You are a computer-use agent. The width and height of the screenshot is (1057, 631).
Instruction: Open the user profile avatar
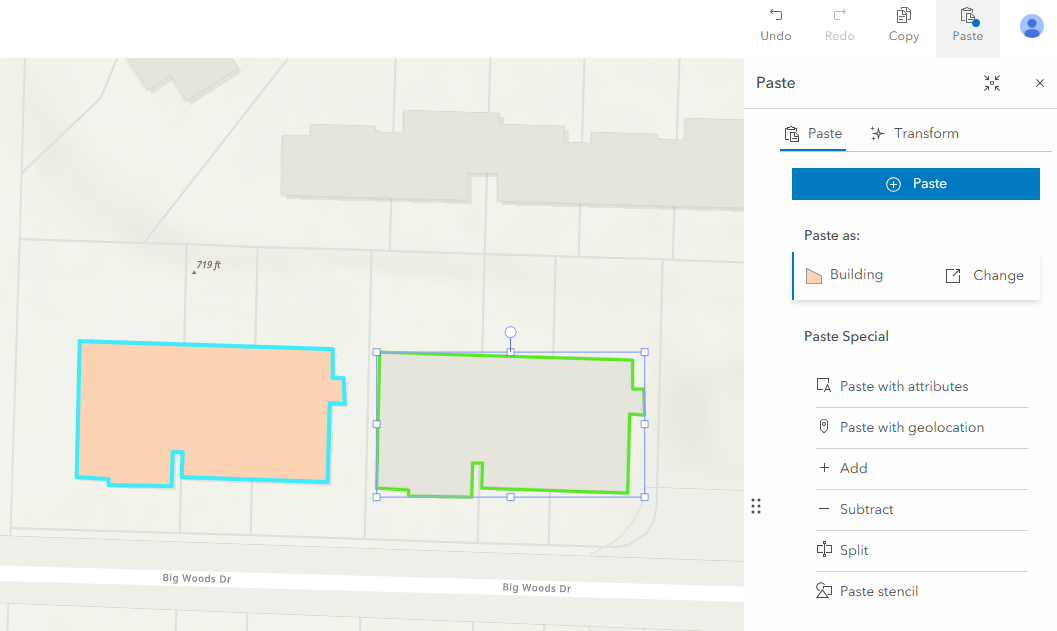tap(1031, 26)
